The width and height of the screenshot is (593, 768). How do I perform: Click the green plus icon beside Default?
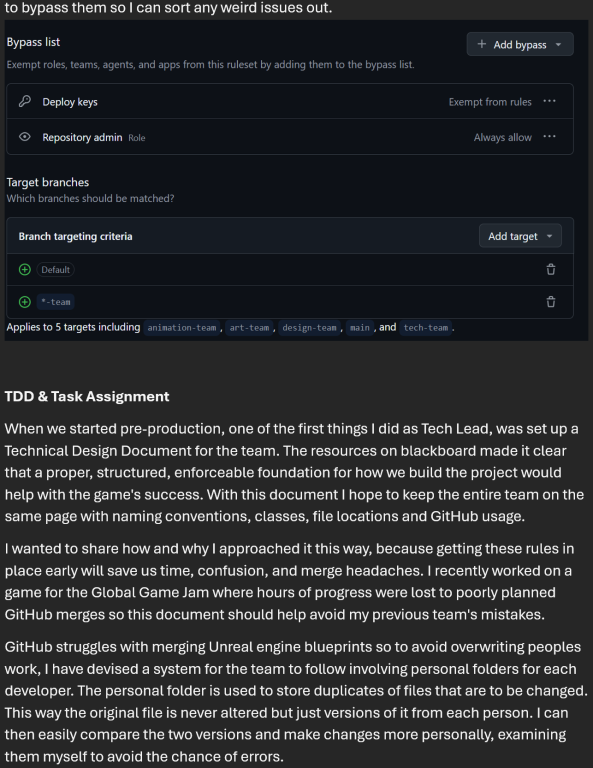(24, 269)
